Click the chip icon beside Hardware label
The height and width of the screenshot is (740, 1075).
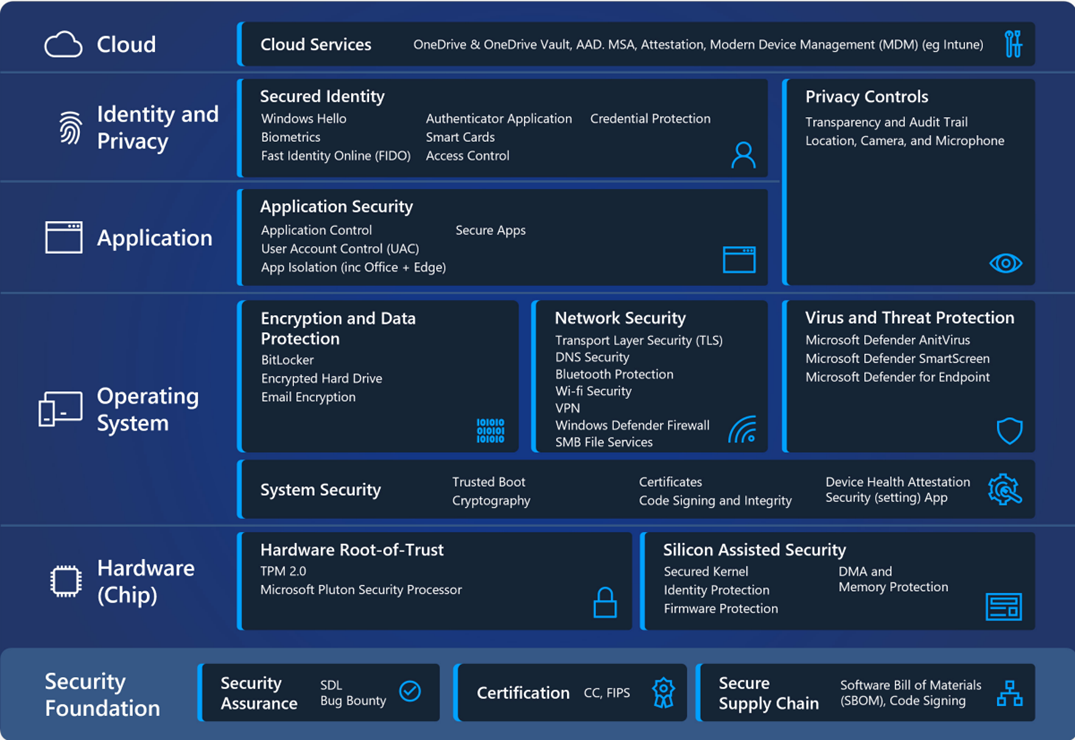(66, 581)
